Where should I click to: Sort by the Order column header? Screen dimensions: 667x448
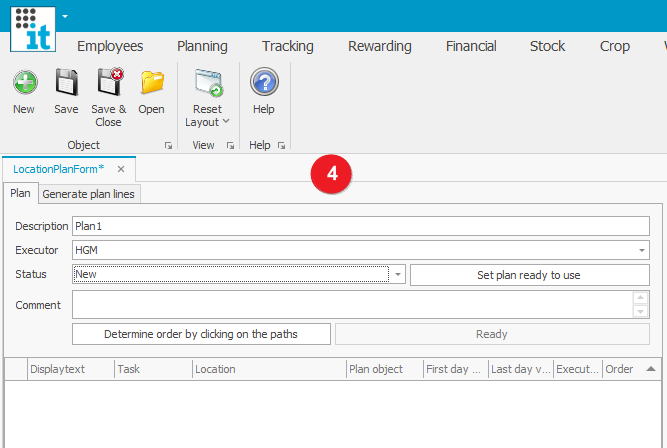pos(619,369)
